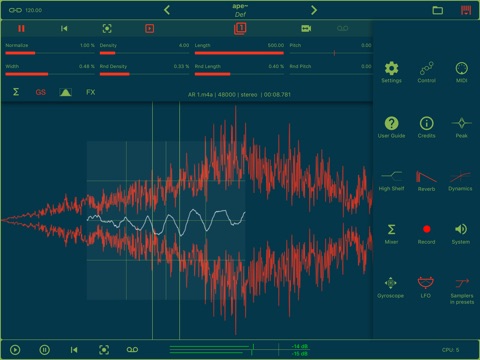Open the file browser folder icon
Viewport: 480px width, 360px height.
pyautogui.click(x=438, y=10)
